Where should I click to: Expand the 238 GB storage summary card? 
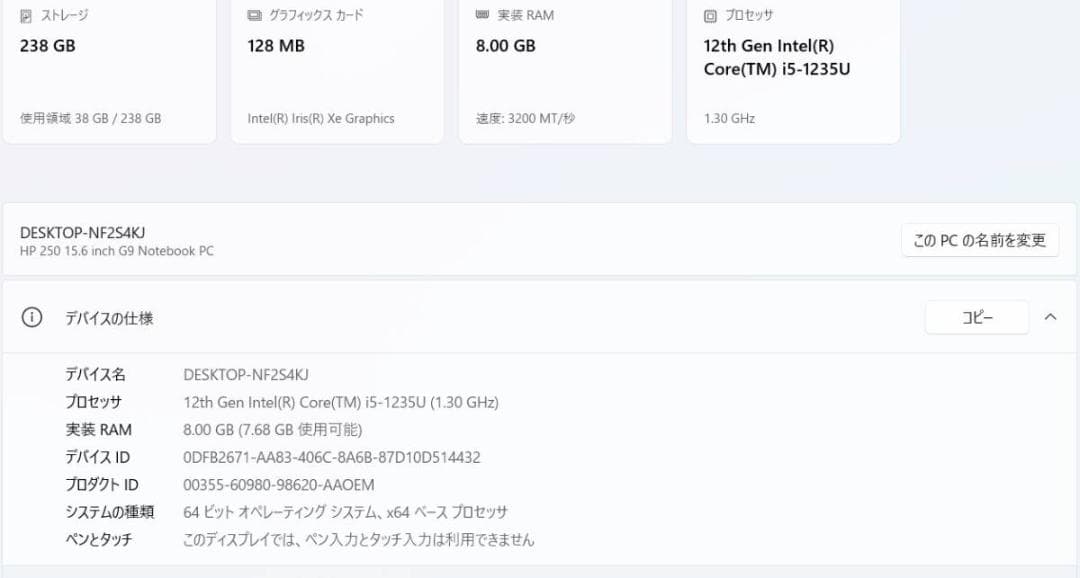110,70
